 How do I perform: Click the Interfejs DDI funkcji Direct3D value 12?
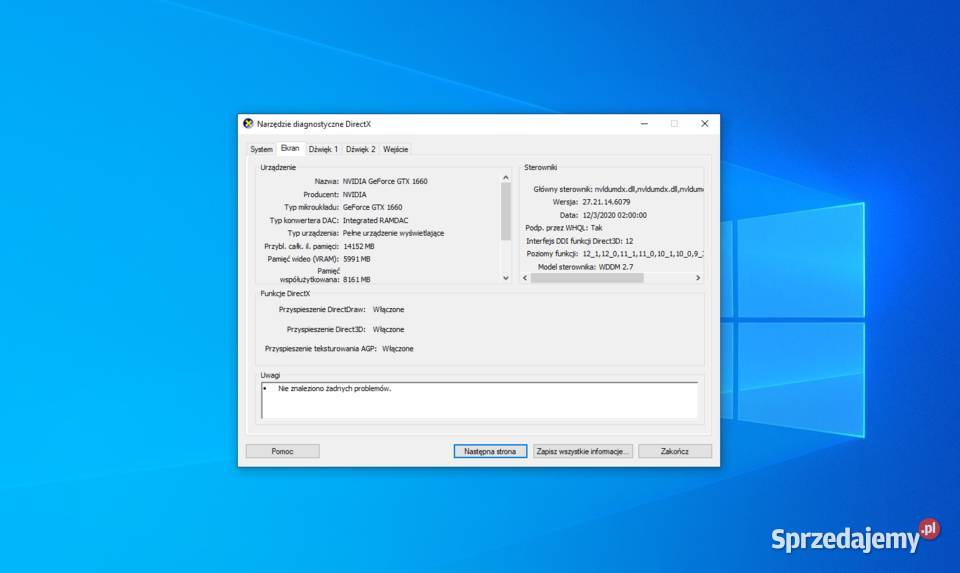click(629, 241)
